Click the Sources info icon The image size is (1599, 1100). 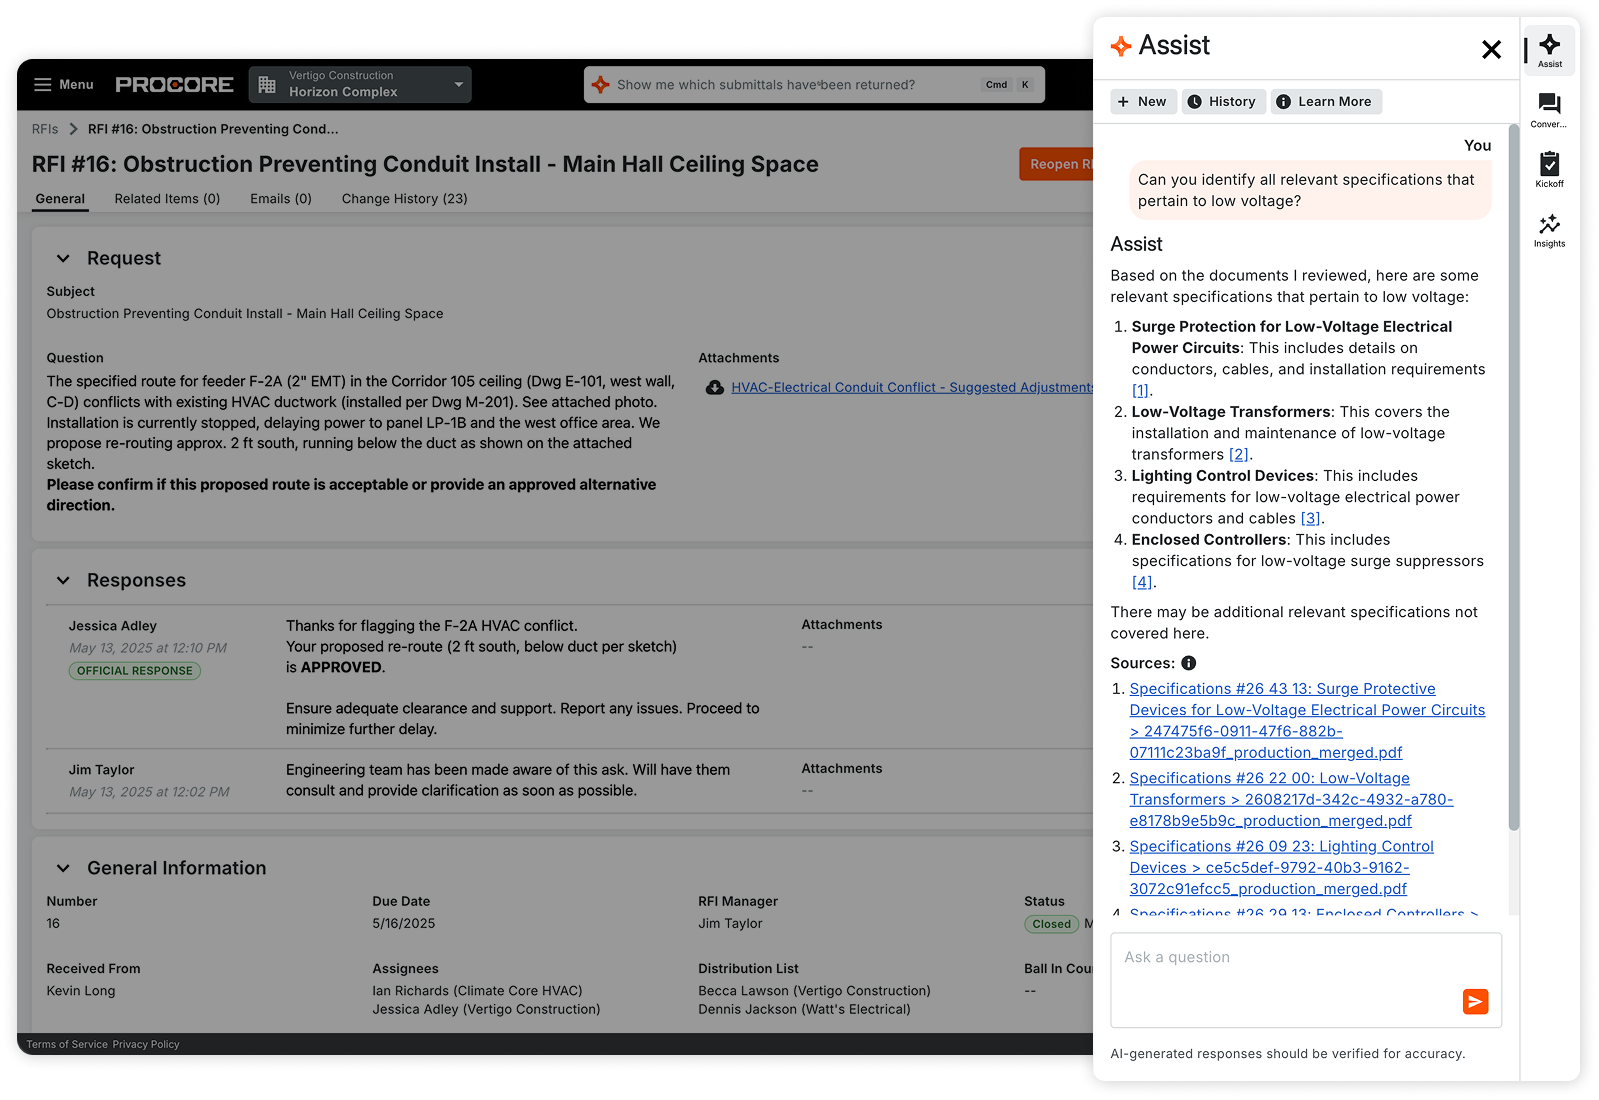[1189, 663]
